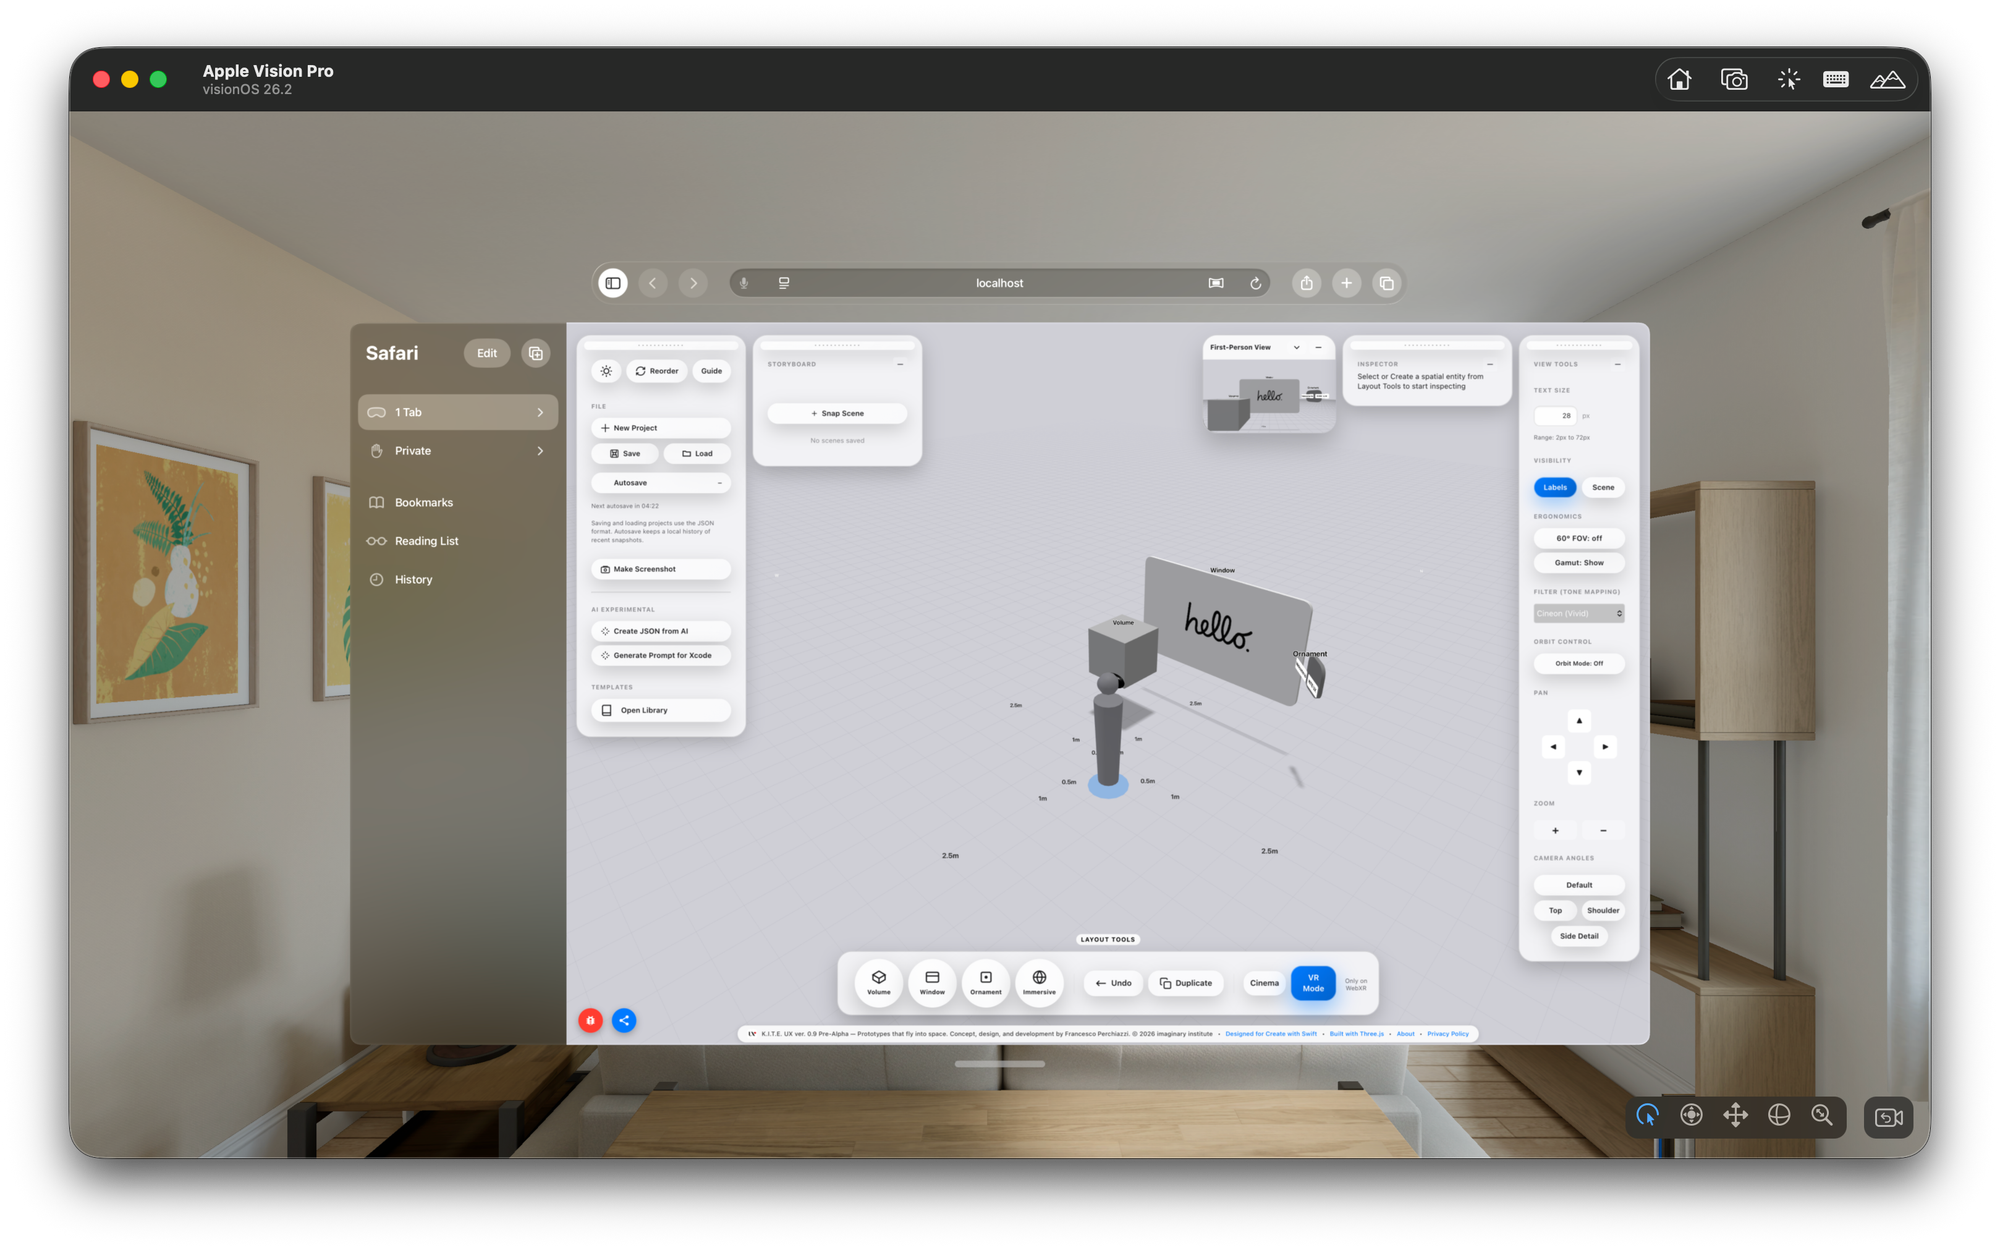The width and height of the screenshot is (2000, 1250).
Task: Add a Volume from Layout Tools
Action: [878, 982]
